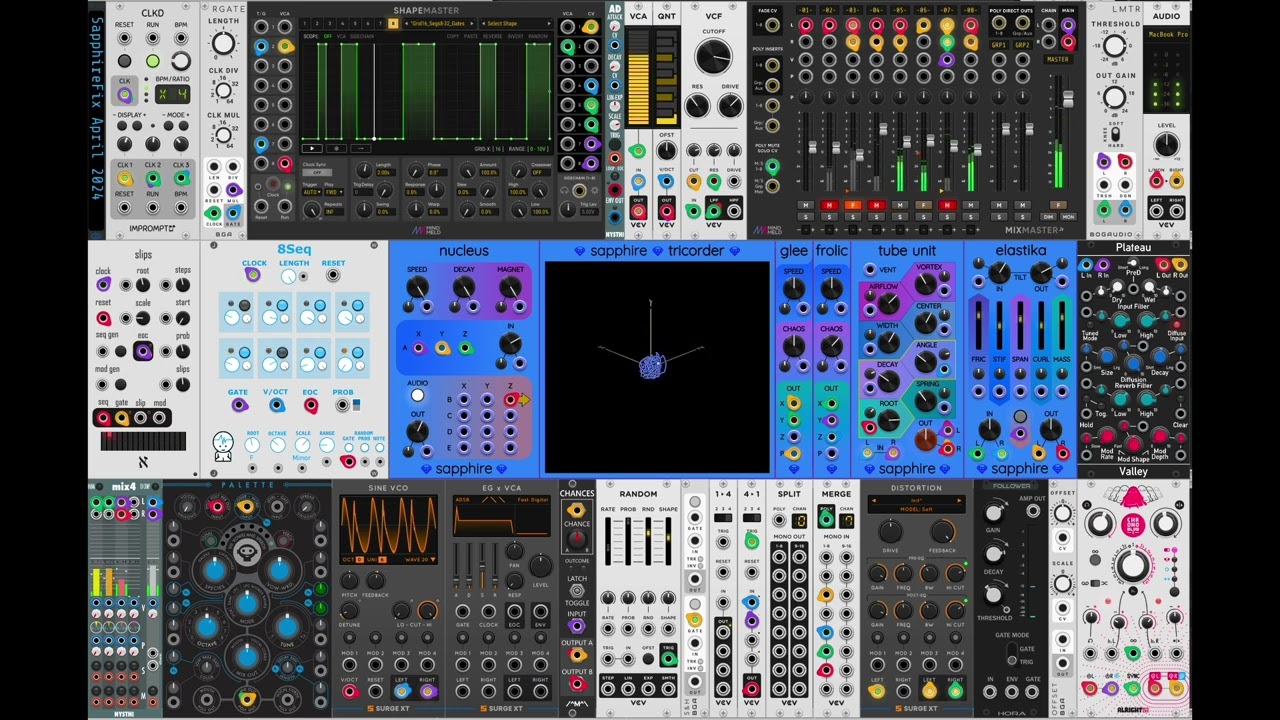Toggle mute on MixMaster track -01-

pyautogui.click(x=805, y=205)
